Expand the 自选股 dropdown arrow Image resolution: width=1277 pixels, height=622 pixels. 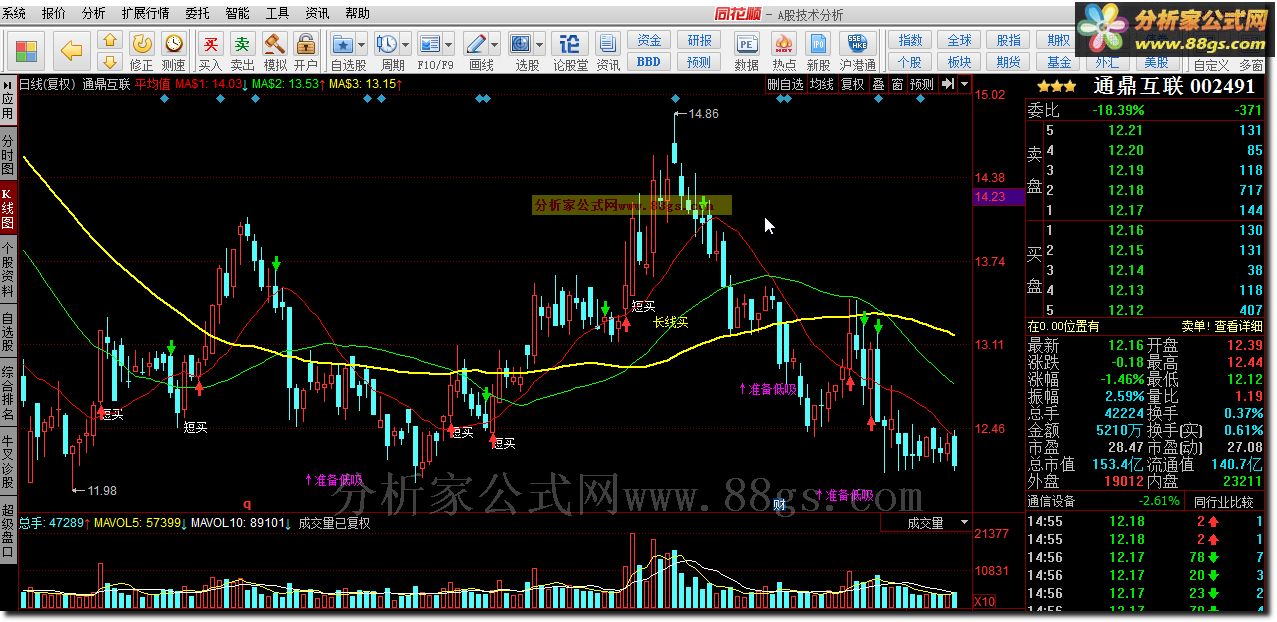(361, 45)
